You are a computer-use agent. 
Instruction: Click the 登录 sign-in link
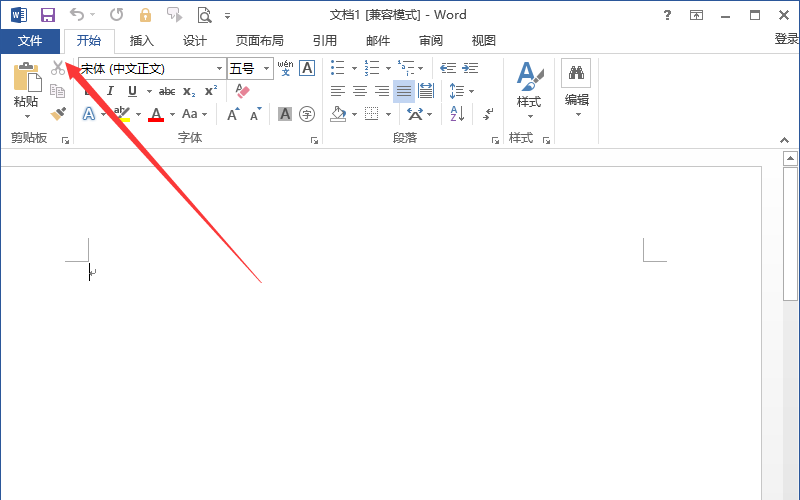pos(787,39)
